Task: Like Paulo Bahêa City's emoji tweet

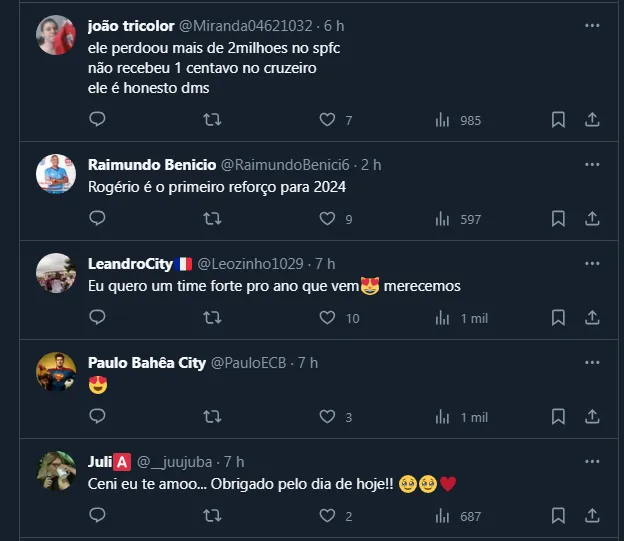Action: pyautogui.click(x=327, y=417)
